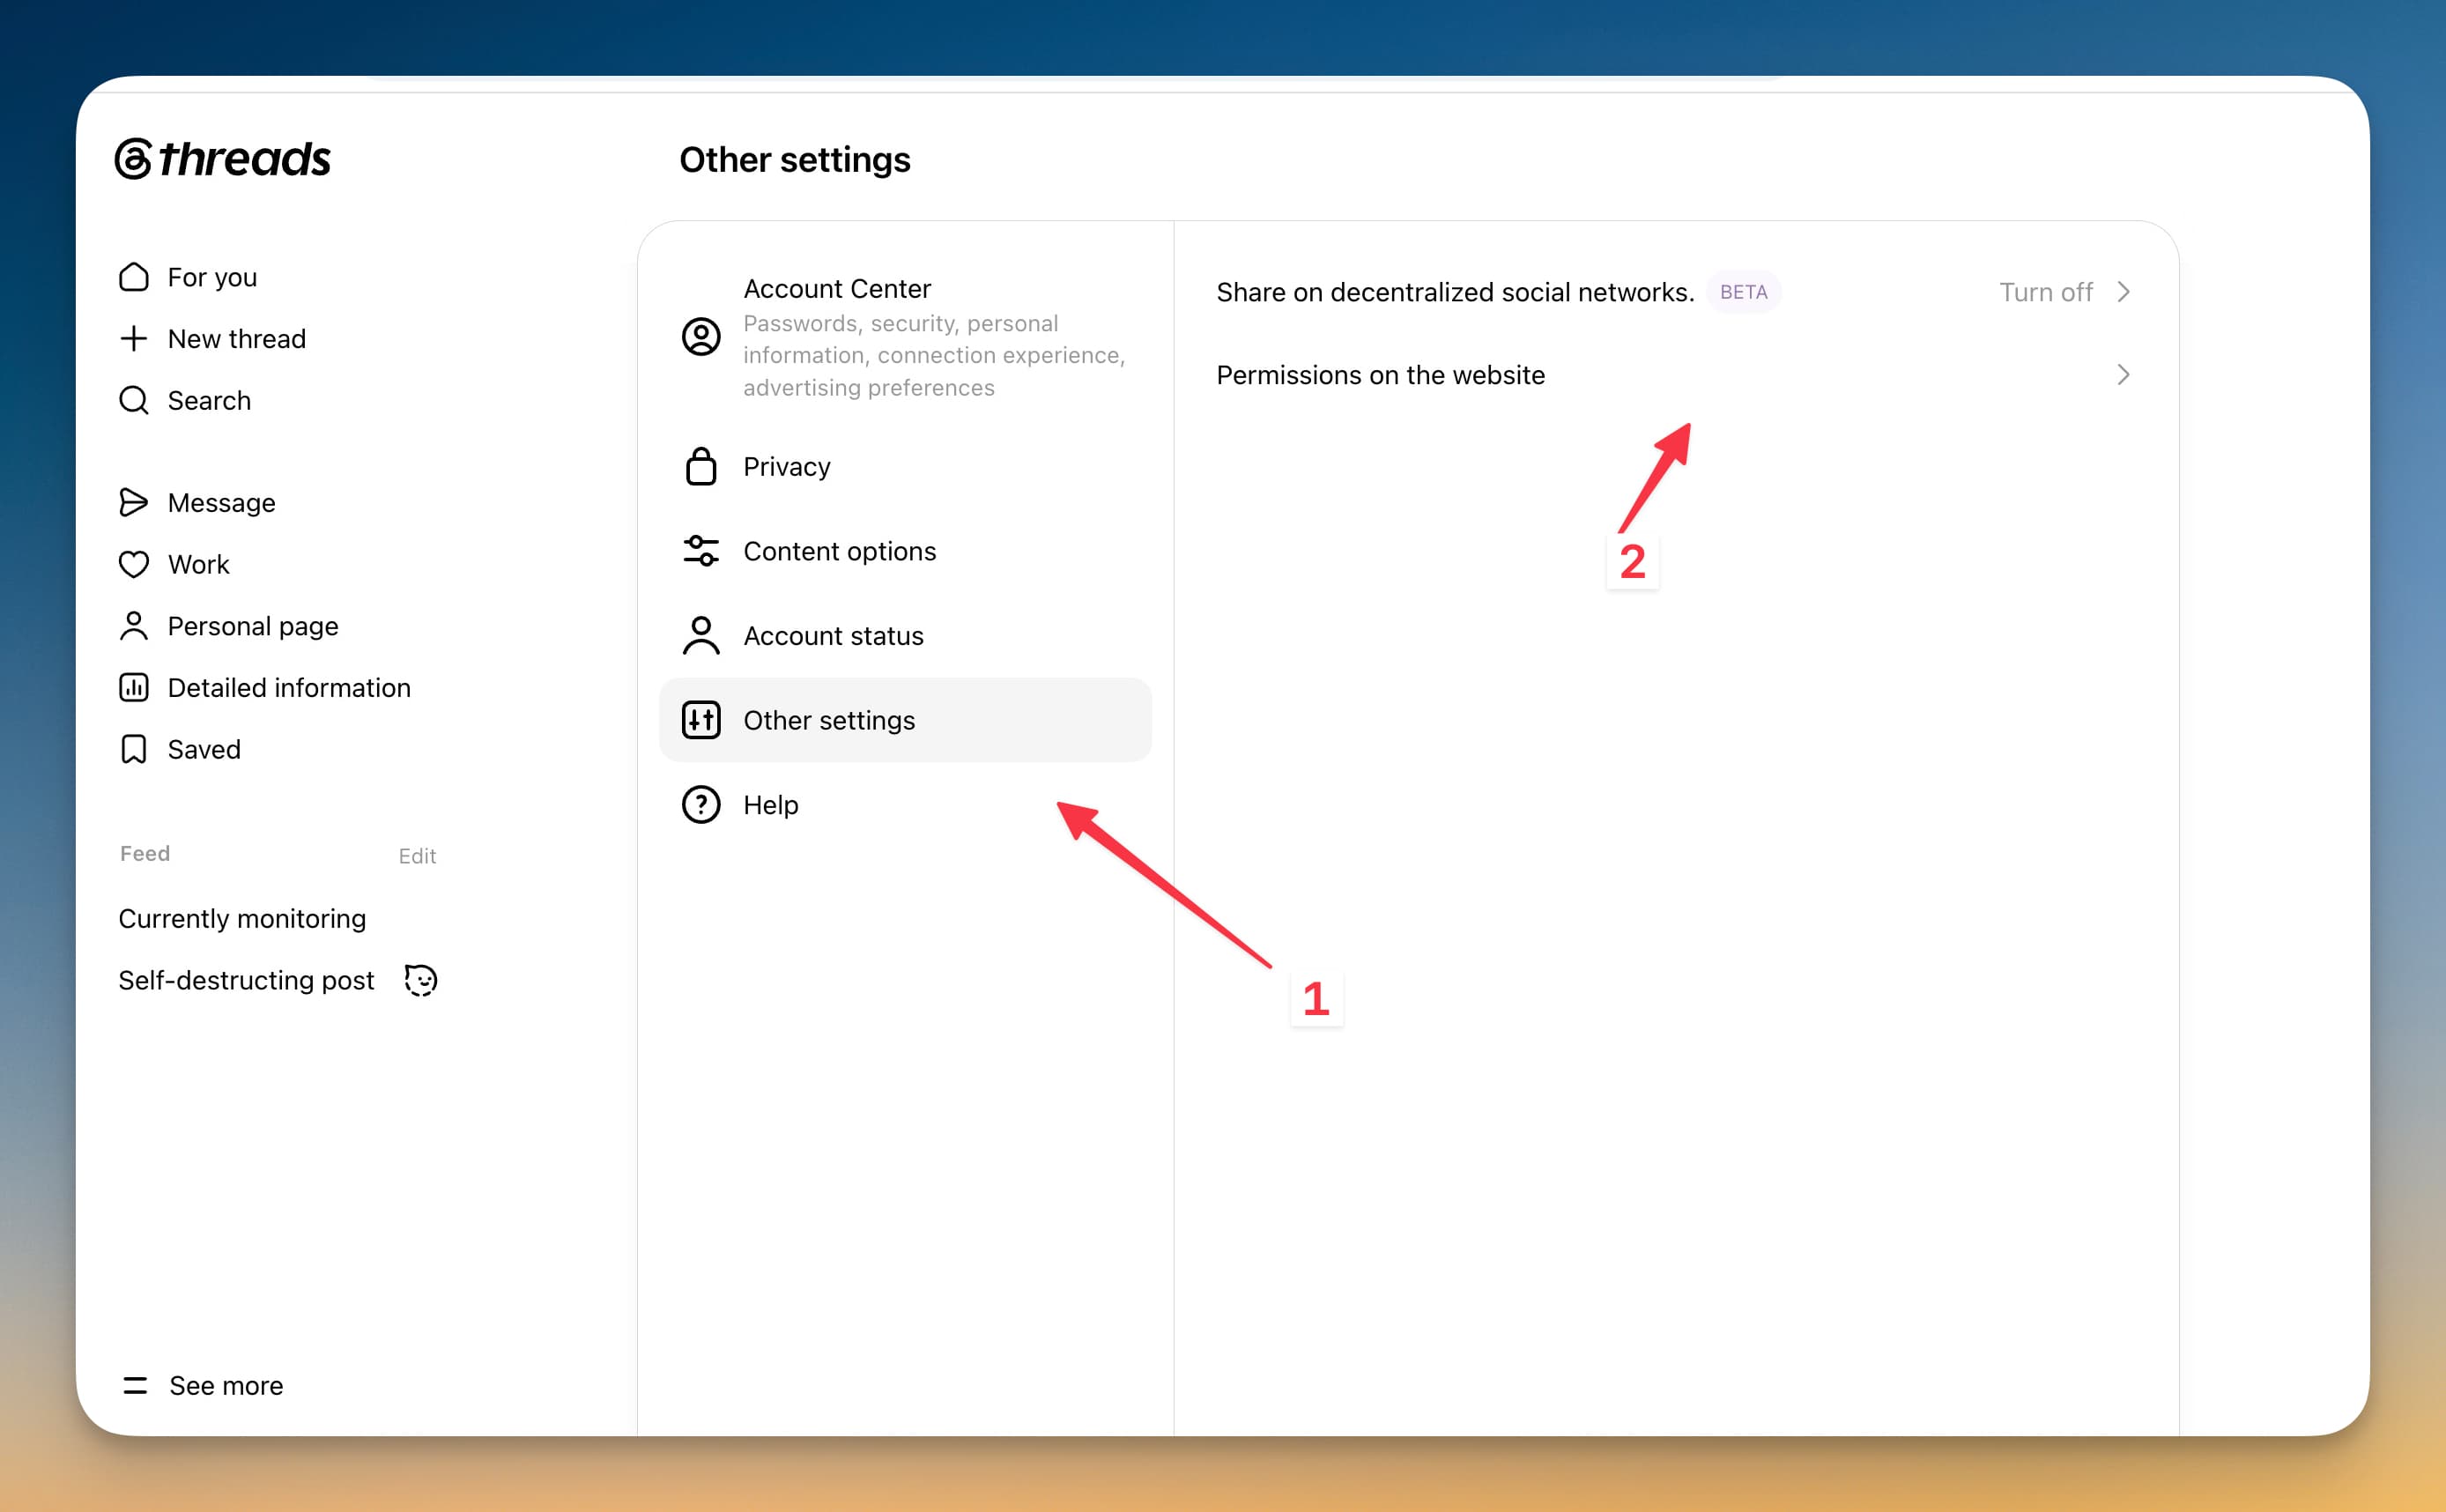Select the Other settings tab label

click(829, 720)
